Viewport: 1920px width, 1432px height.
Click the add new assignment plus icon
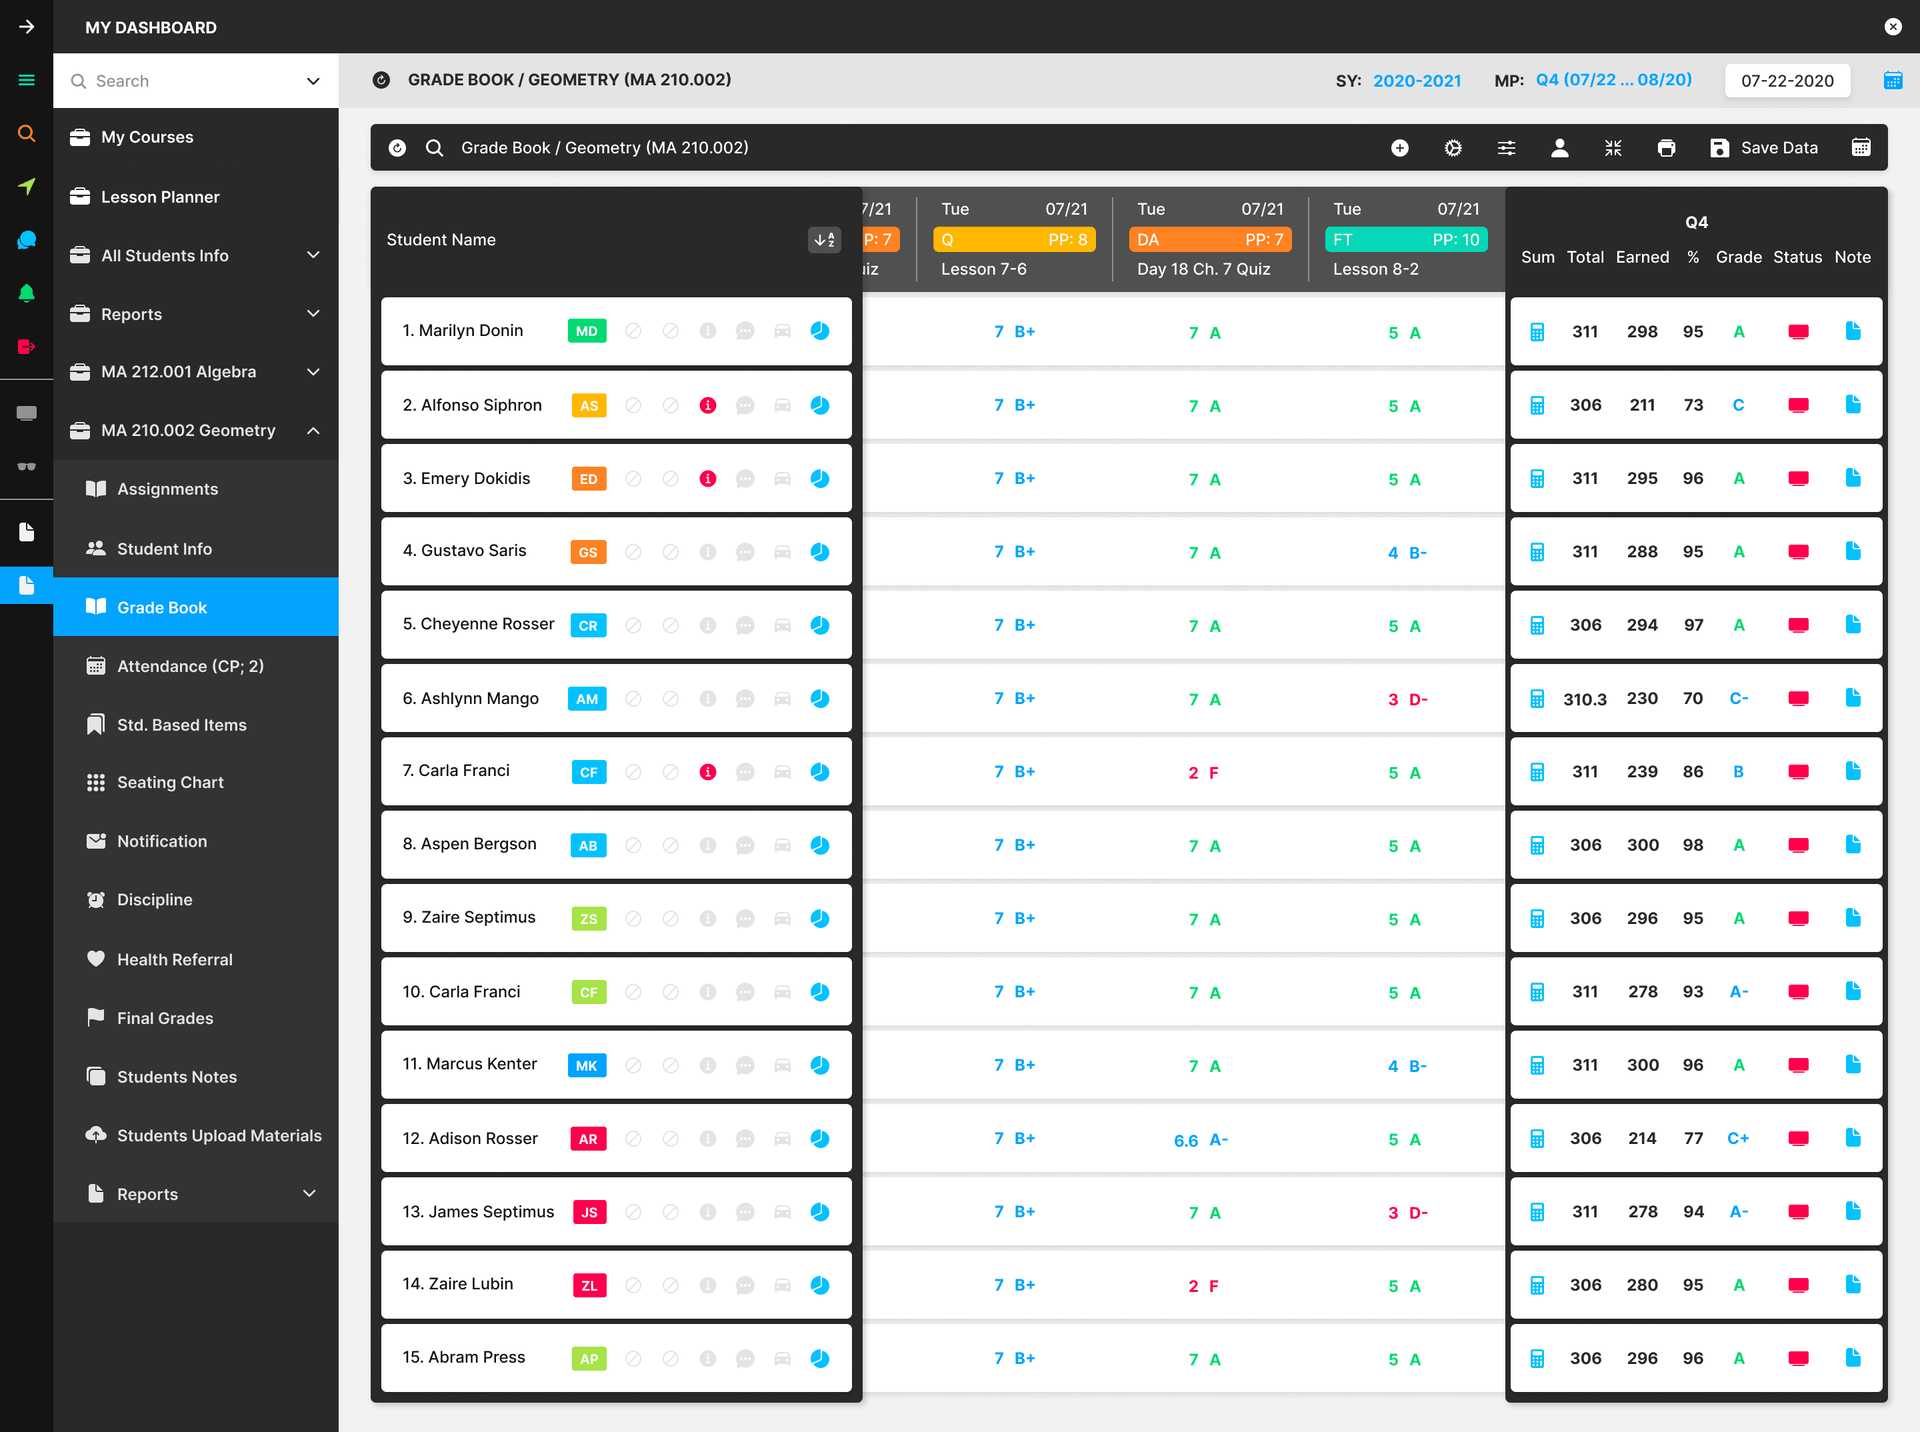coord(1398,147)
